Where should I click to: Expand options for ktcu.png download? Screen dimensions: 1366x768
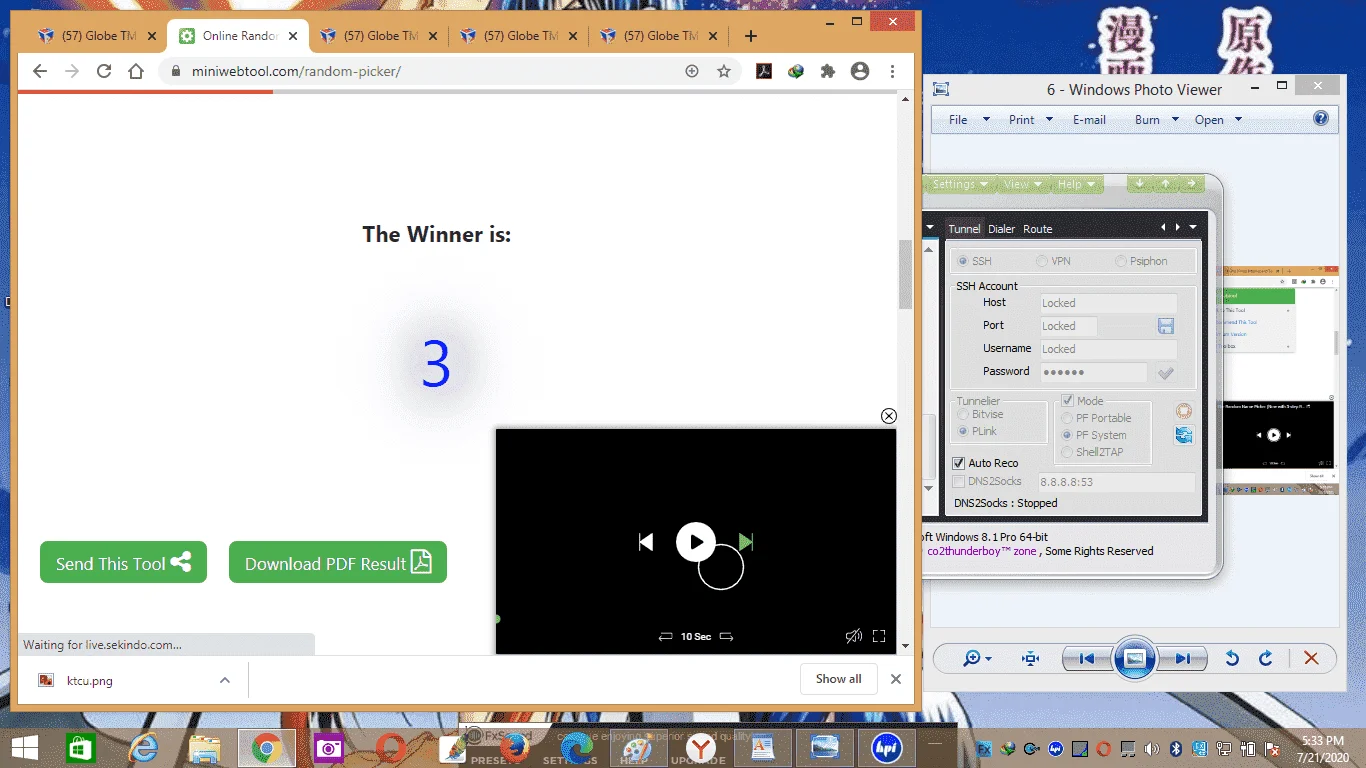click(225, 680)
